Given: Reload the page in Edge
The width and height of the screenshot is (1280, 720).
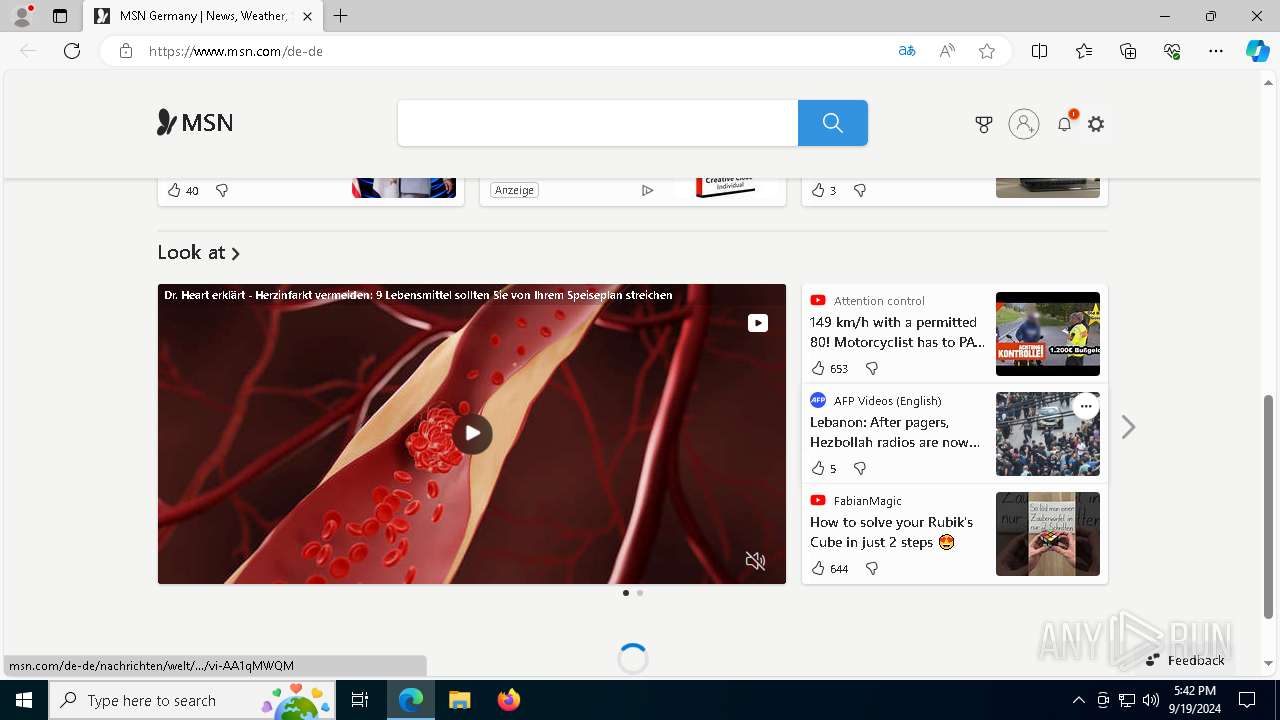Looking at the screenshot, I should pos(72,51).
